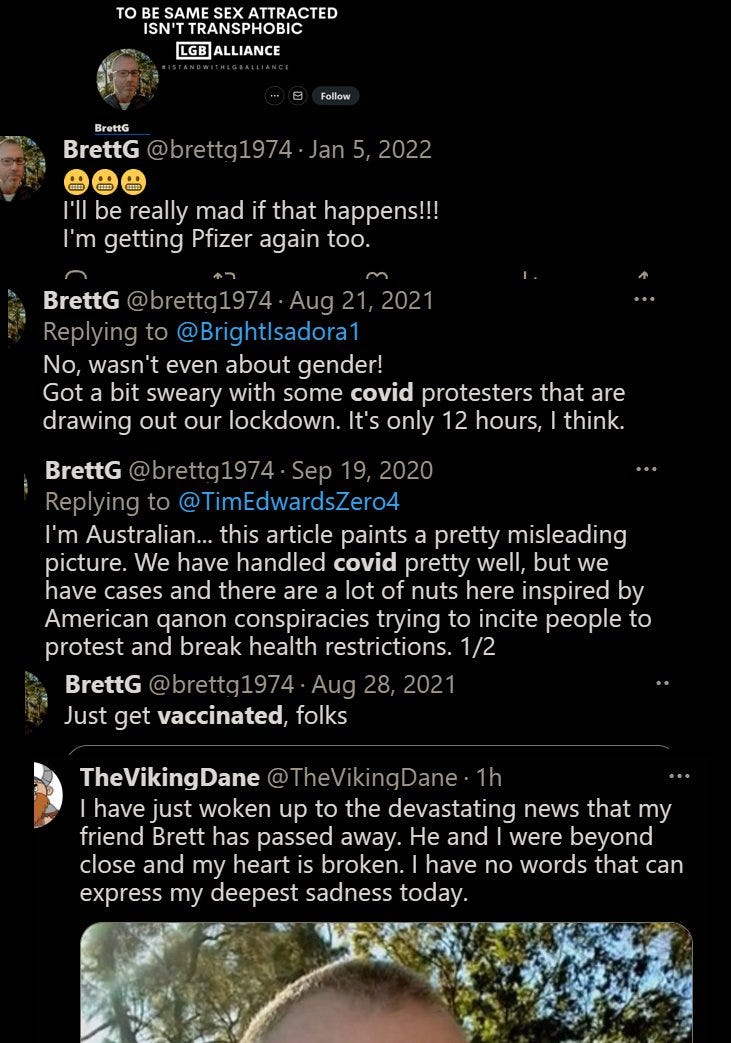Click BrettG's avatar on the Jan 5 tweet

22,168
